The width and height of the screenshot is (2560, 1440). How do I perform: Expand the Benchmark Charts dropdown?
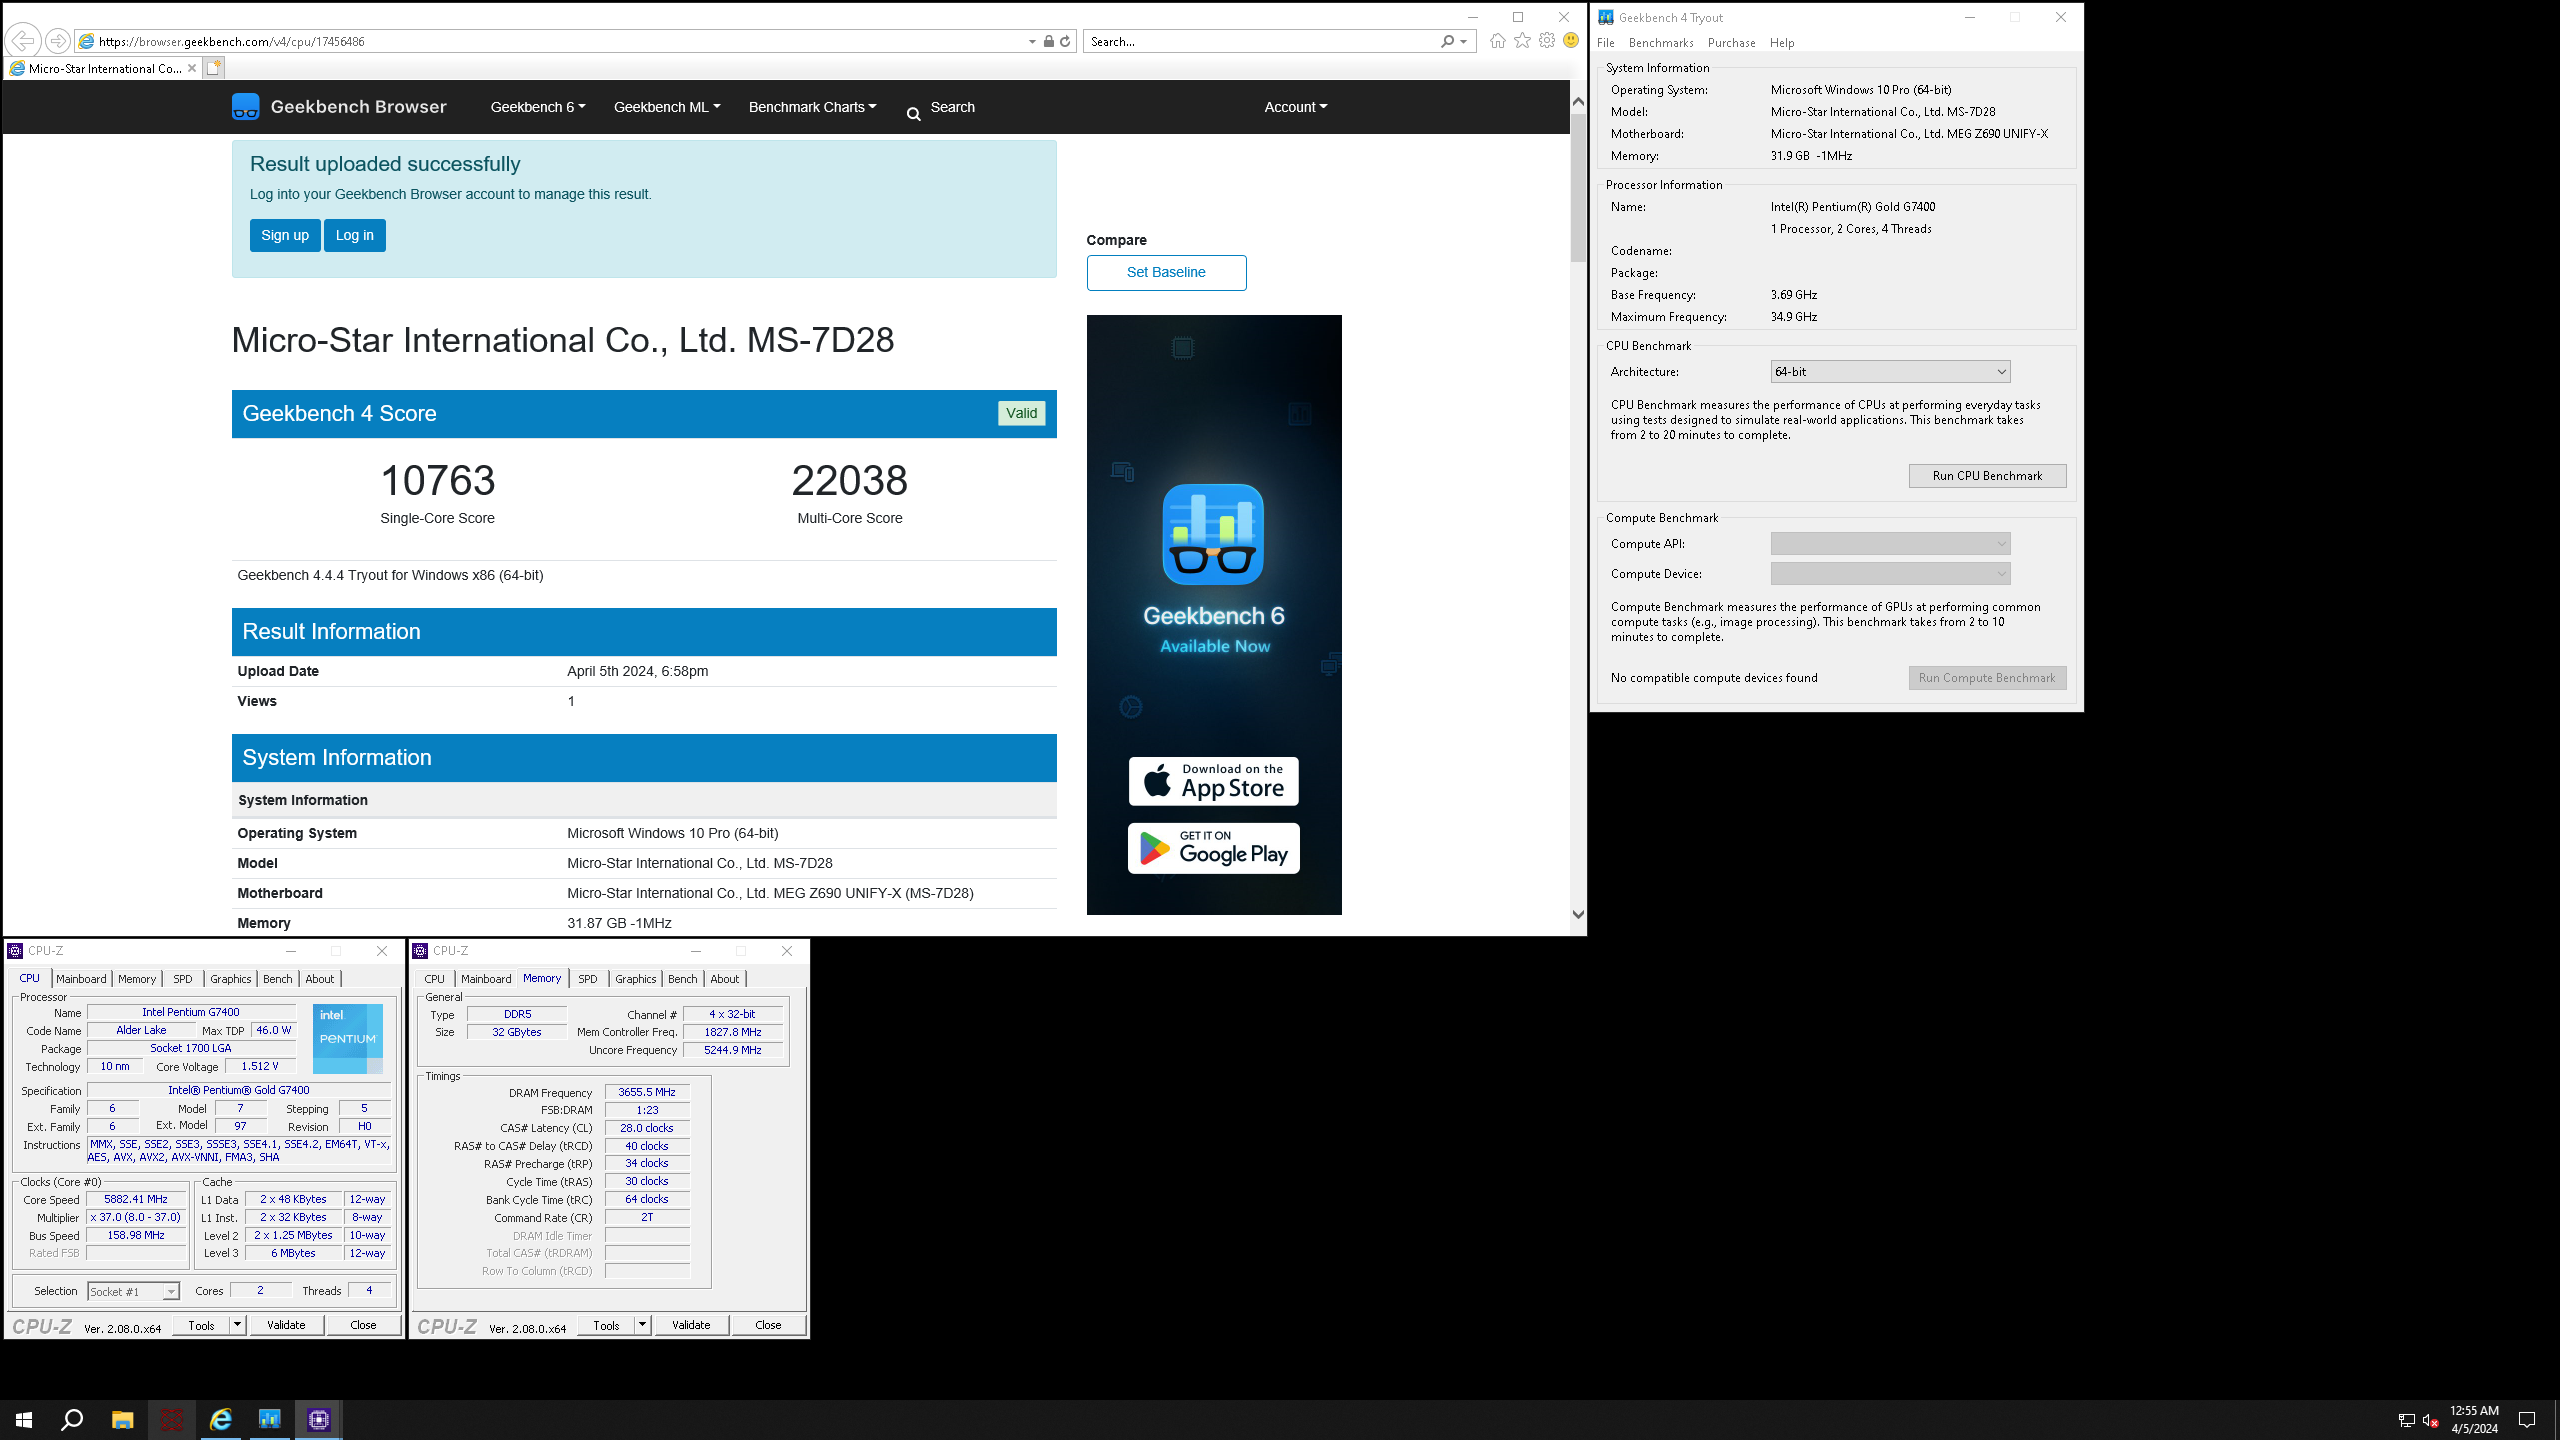[812, 107]
